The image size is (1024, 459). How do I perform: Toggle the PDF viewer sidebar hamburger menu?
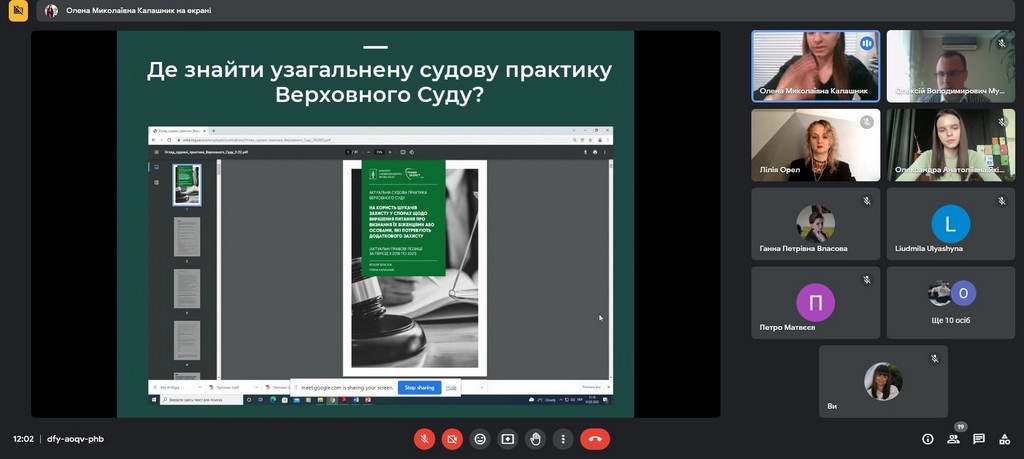point(155,152)
